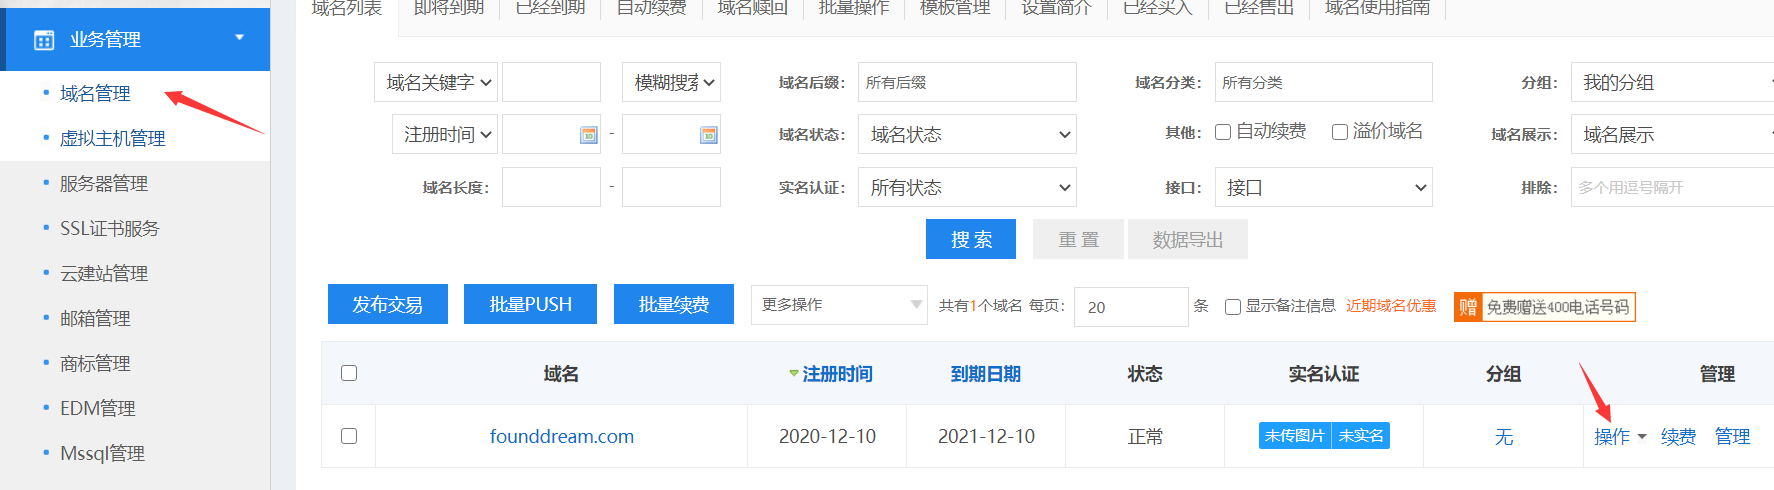Sort by the 注册时间 column arrow
Viewport: 1774px width, 490px height.
click(794, 374)
